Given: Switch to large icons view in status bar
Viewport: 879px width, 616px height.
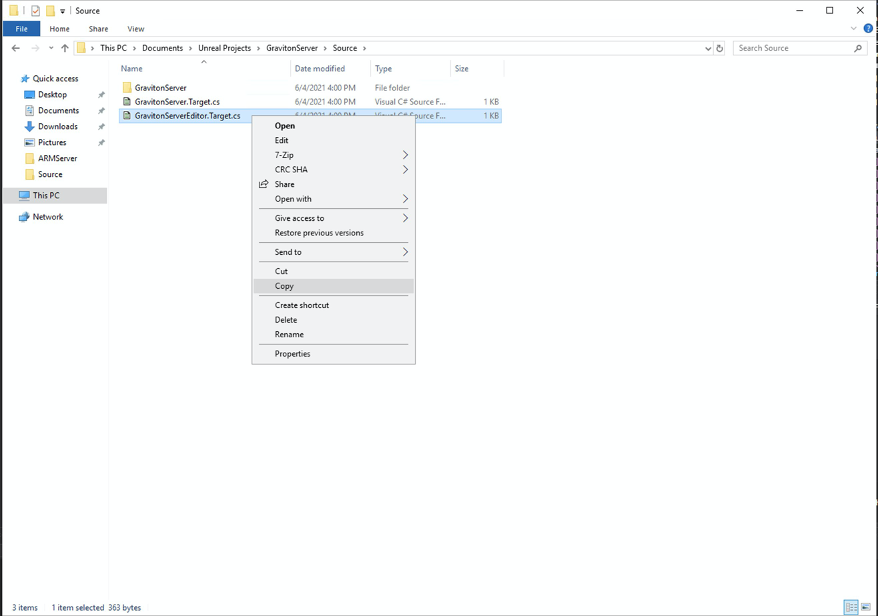Looking at the screenshot, I should click(x=867, y=607).
